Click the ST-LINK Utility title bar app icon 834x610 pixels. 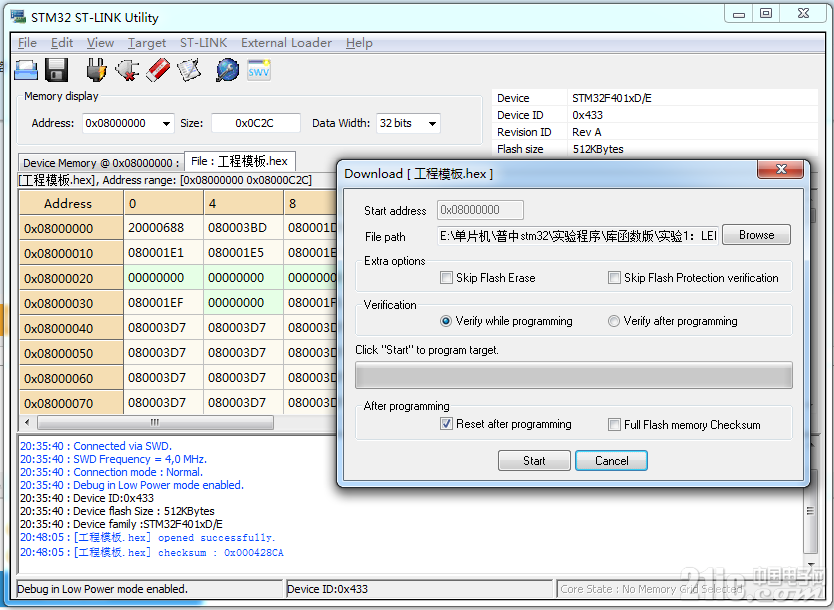click(18, 16)
